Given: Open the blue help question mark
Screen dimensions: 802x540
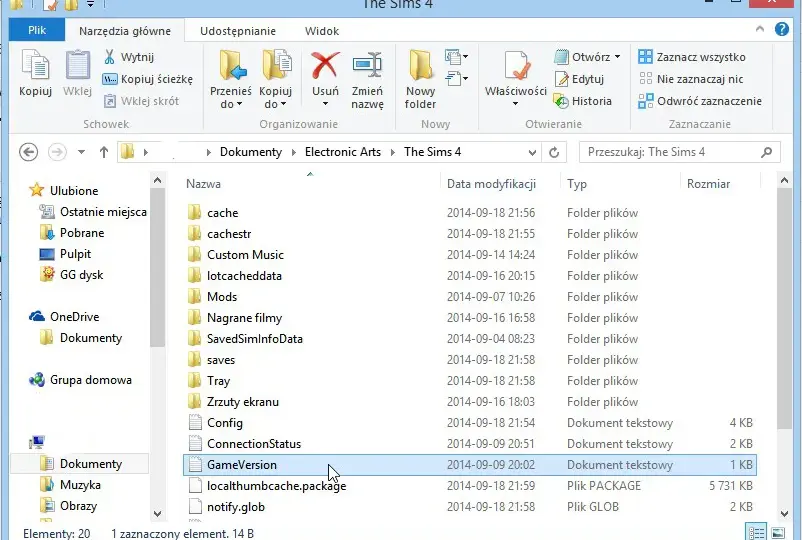Looking at the screenshot, I should click(782, 29).
